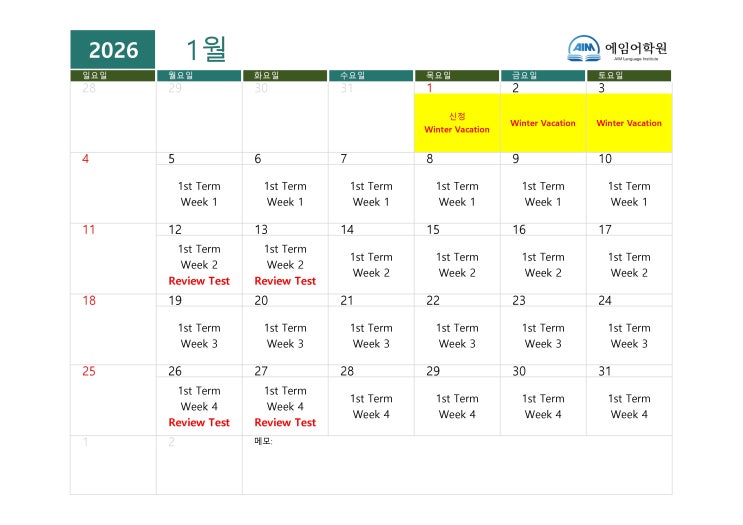Image resolution: width=743 pixels, height=525 pixels.
Task: Select date number 25 Sunday
Action: 89,371
